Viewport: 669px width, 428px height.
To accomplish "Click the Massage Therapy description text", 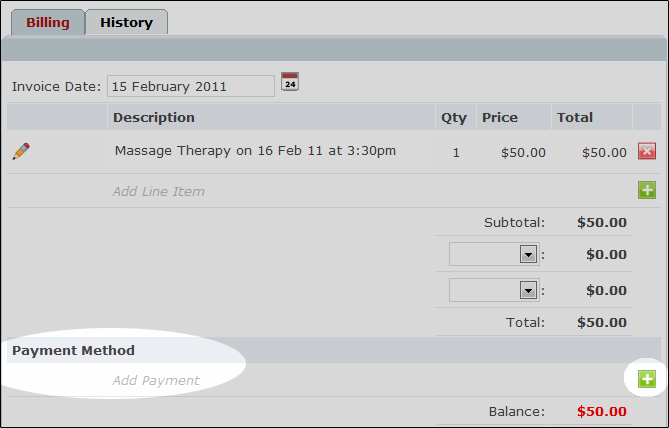I will point(255,151).
